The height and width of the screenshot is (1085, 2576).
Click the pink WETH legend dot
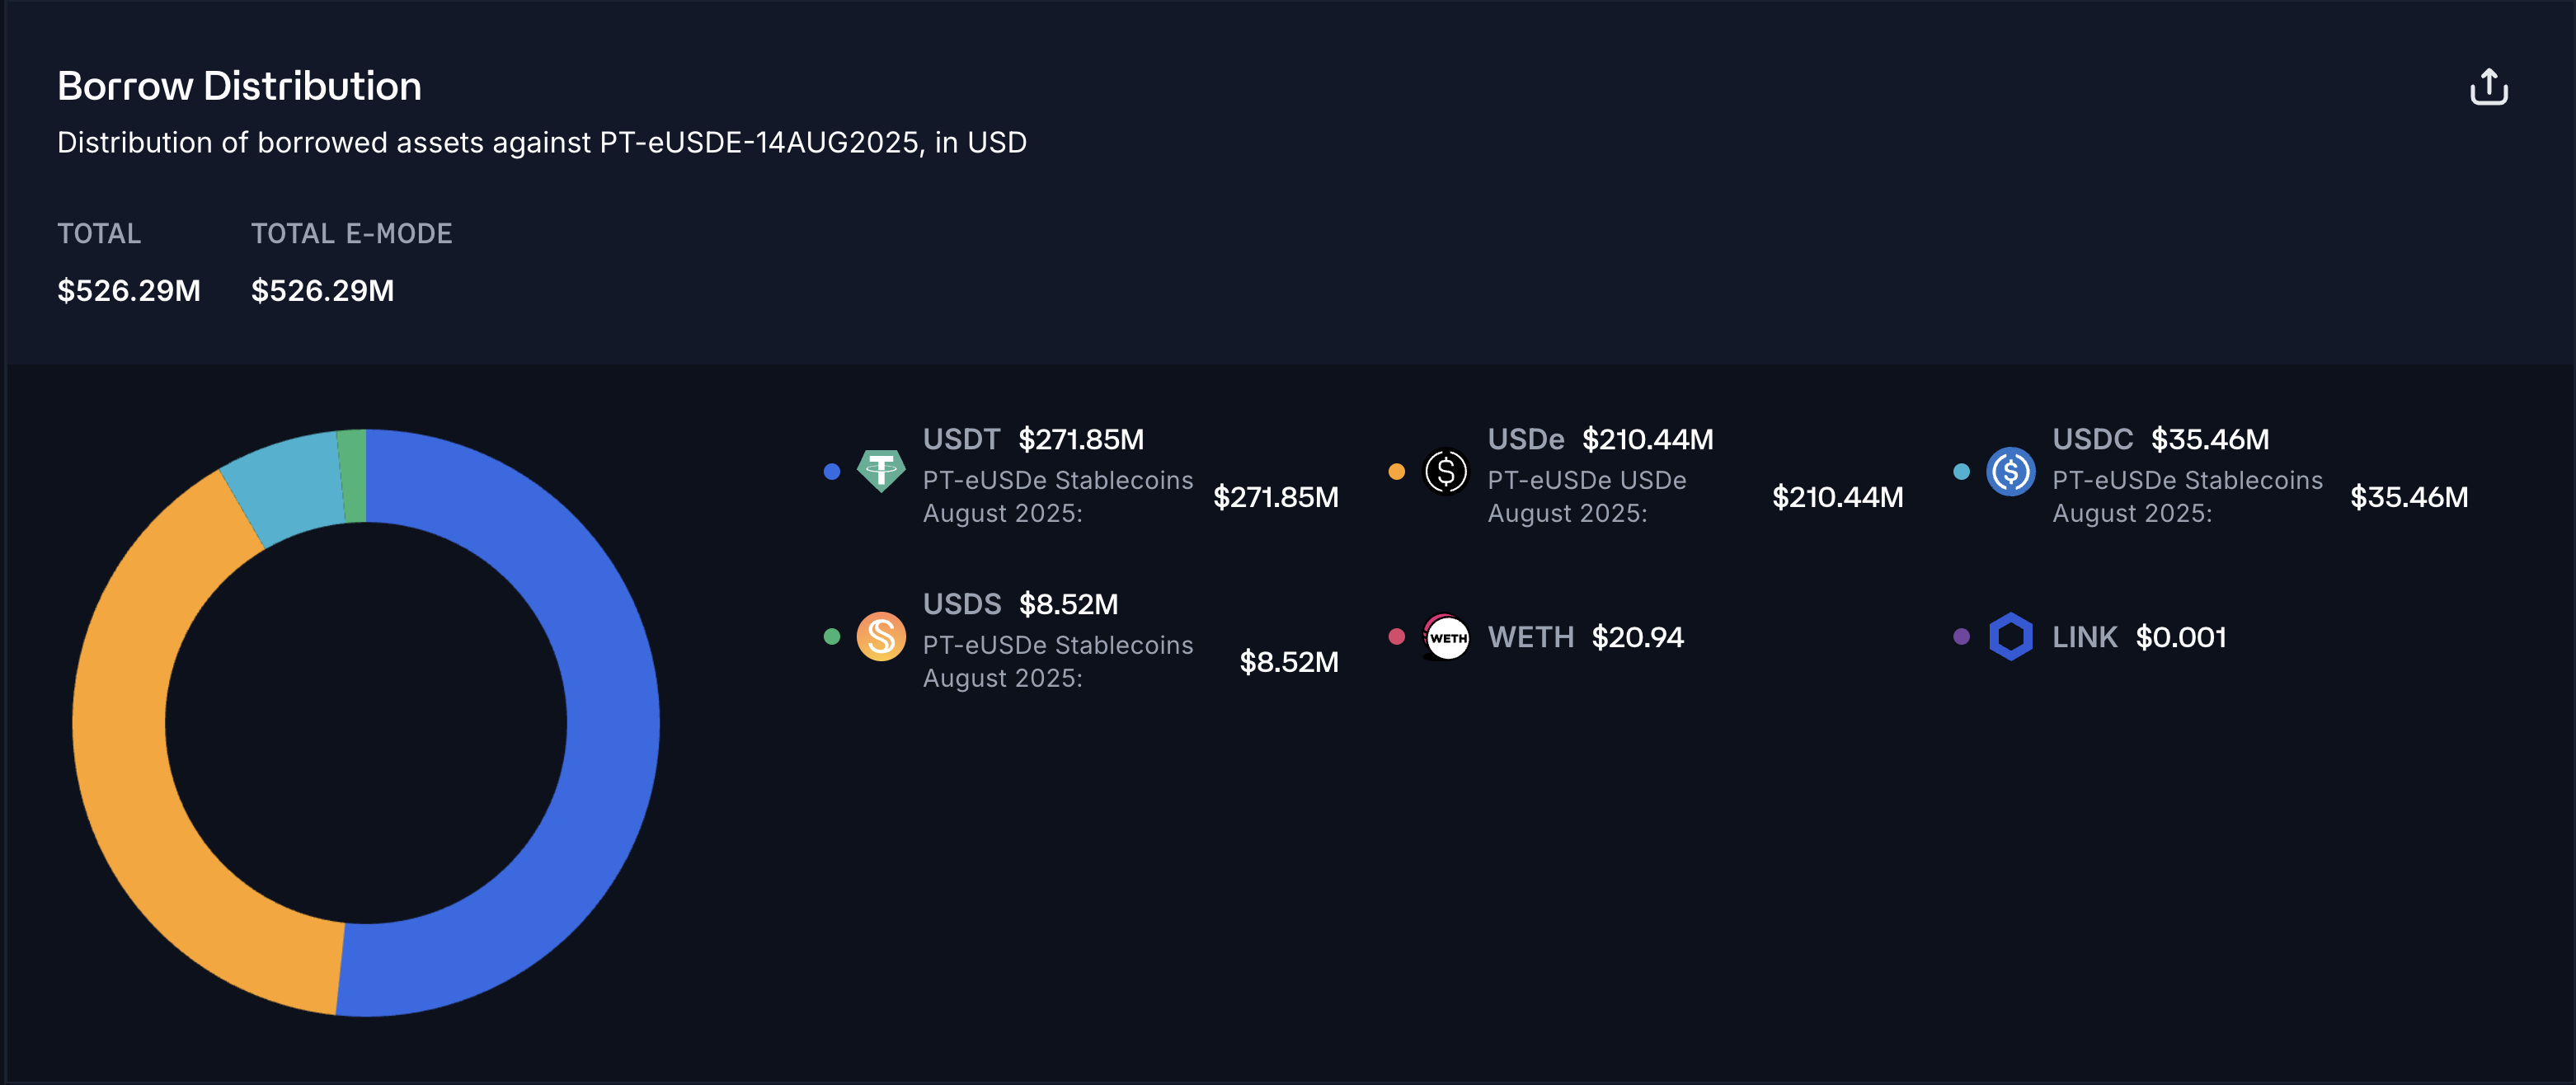1396,636
